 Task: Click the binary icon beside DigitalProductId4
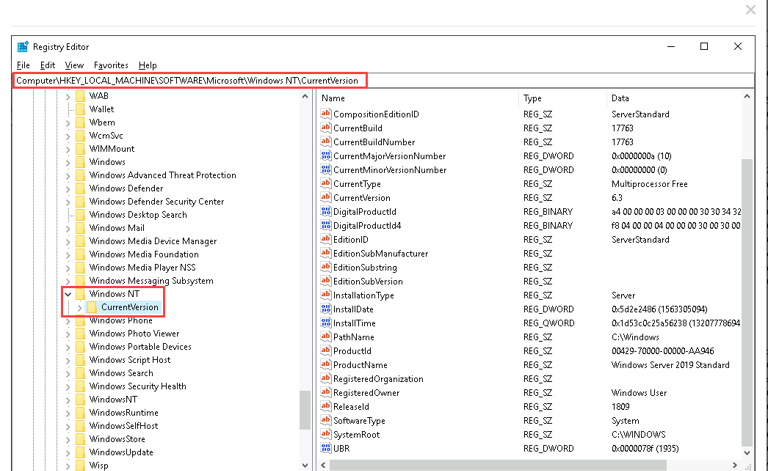pyautogui.click(x=326, y=225)
